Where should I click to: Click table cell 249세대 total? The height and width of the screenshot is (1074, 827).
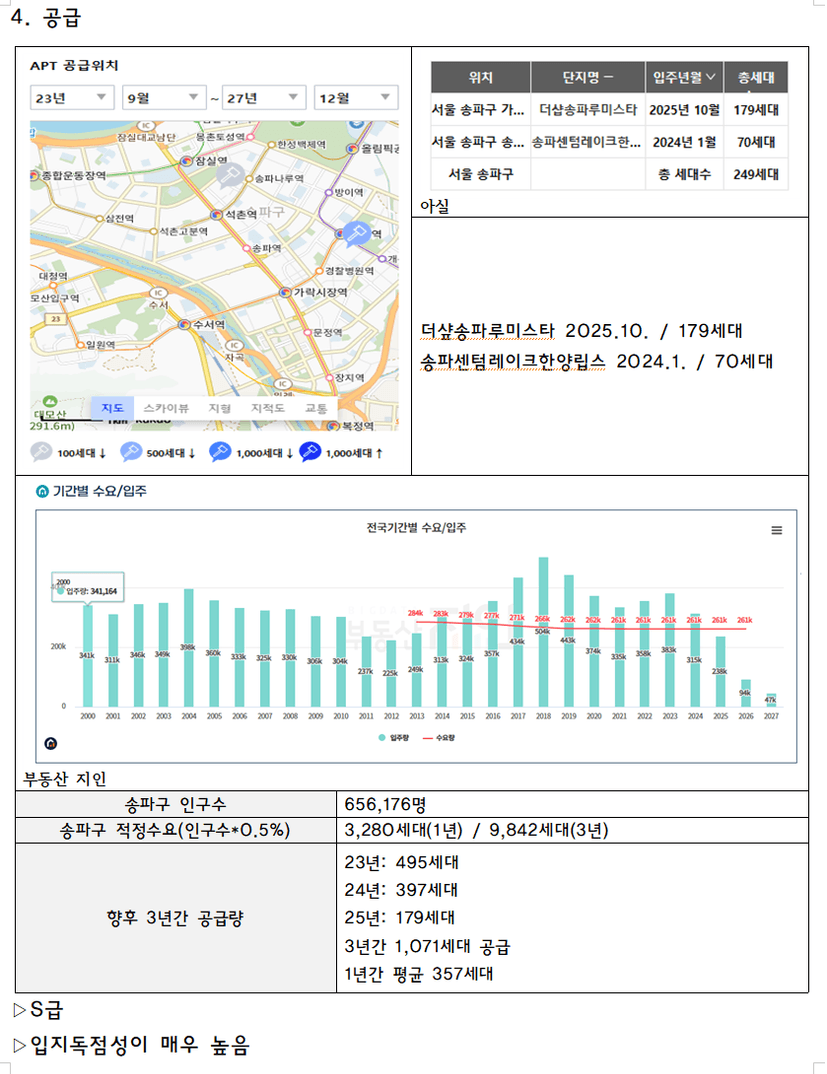click(x=756, y=174)
